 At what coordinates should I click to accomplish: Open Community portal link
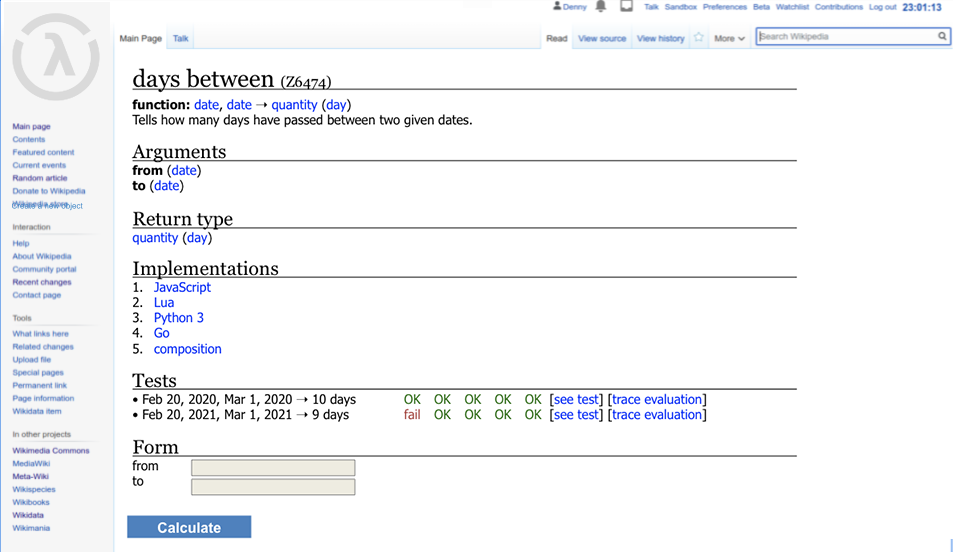[44, 269]
